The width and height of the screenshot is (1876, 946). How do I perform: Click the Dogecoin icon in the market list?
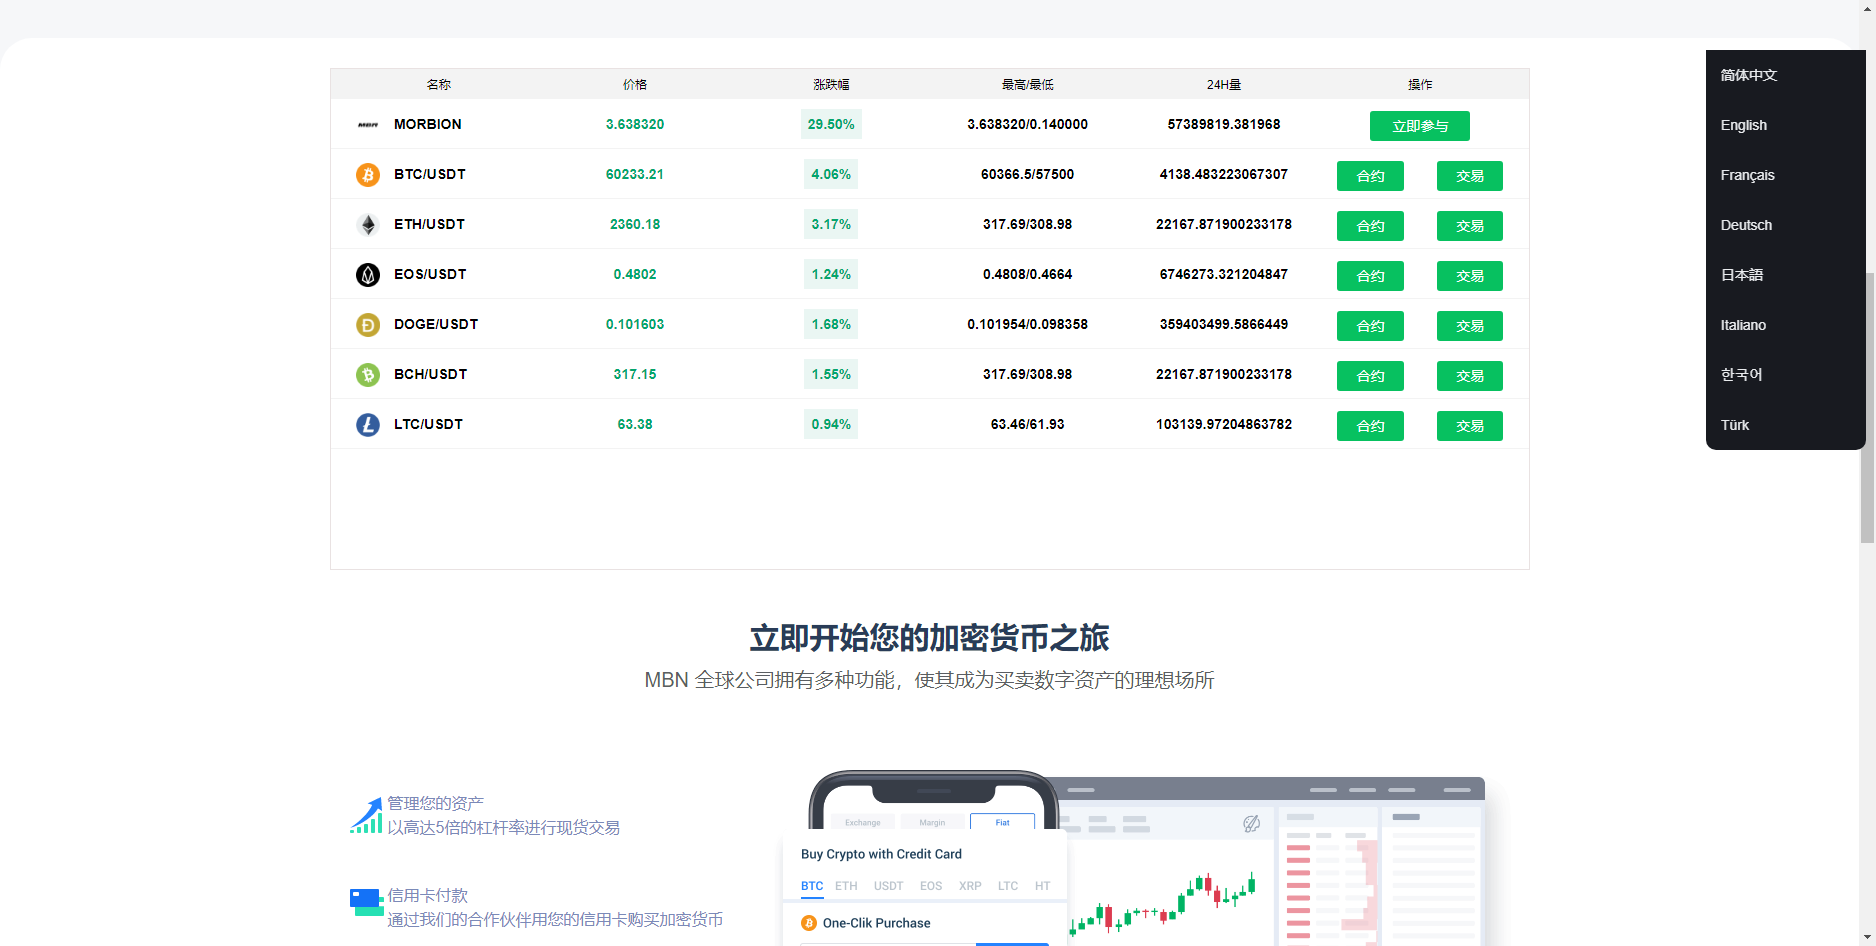[367, 324]
